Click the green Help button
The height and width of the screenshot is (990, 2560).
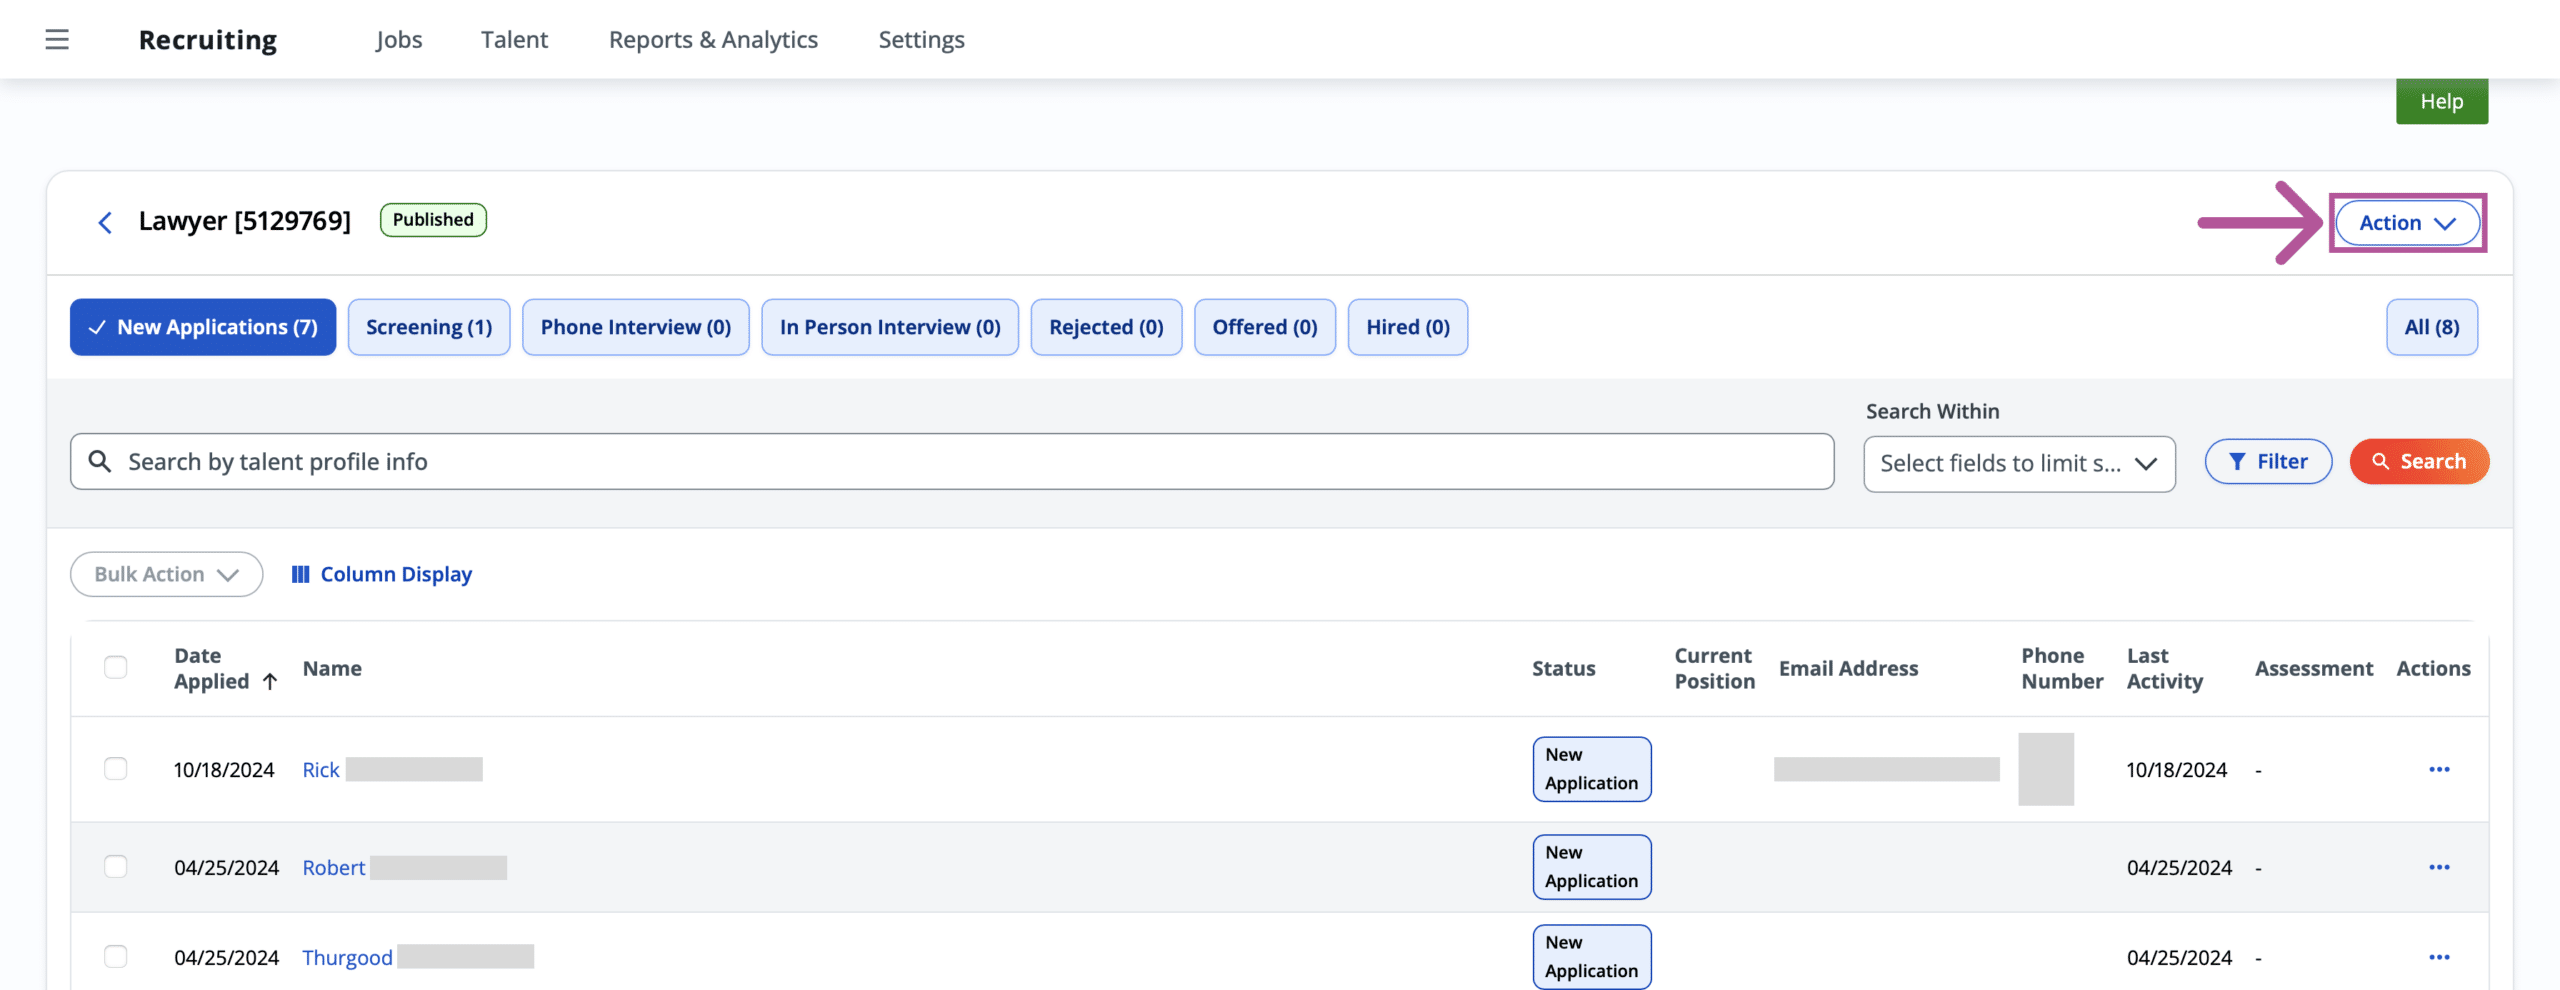(x=2441, y=101)
